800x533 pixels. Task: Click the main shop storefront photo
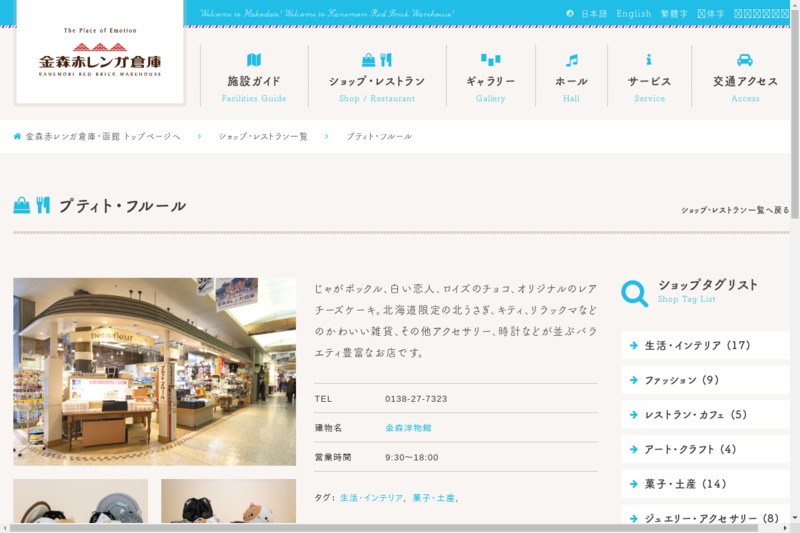click(154, 371)
